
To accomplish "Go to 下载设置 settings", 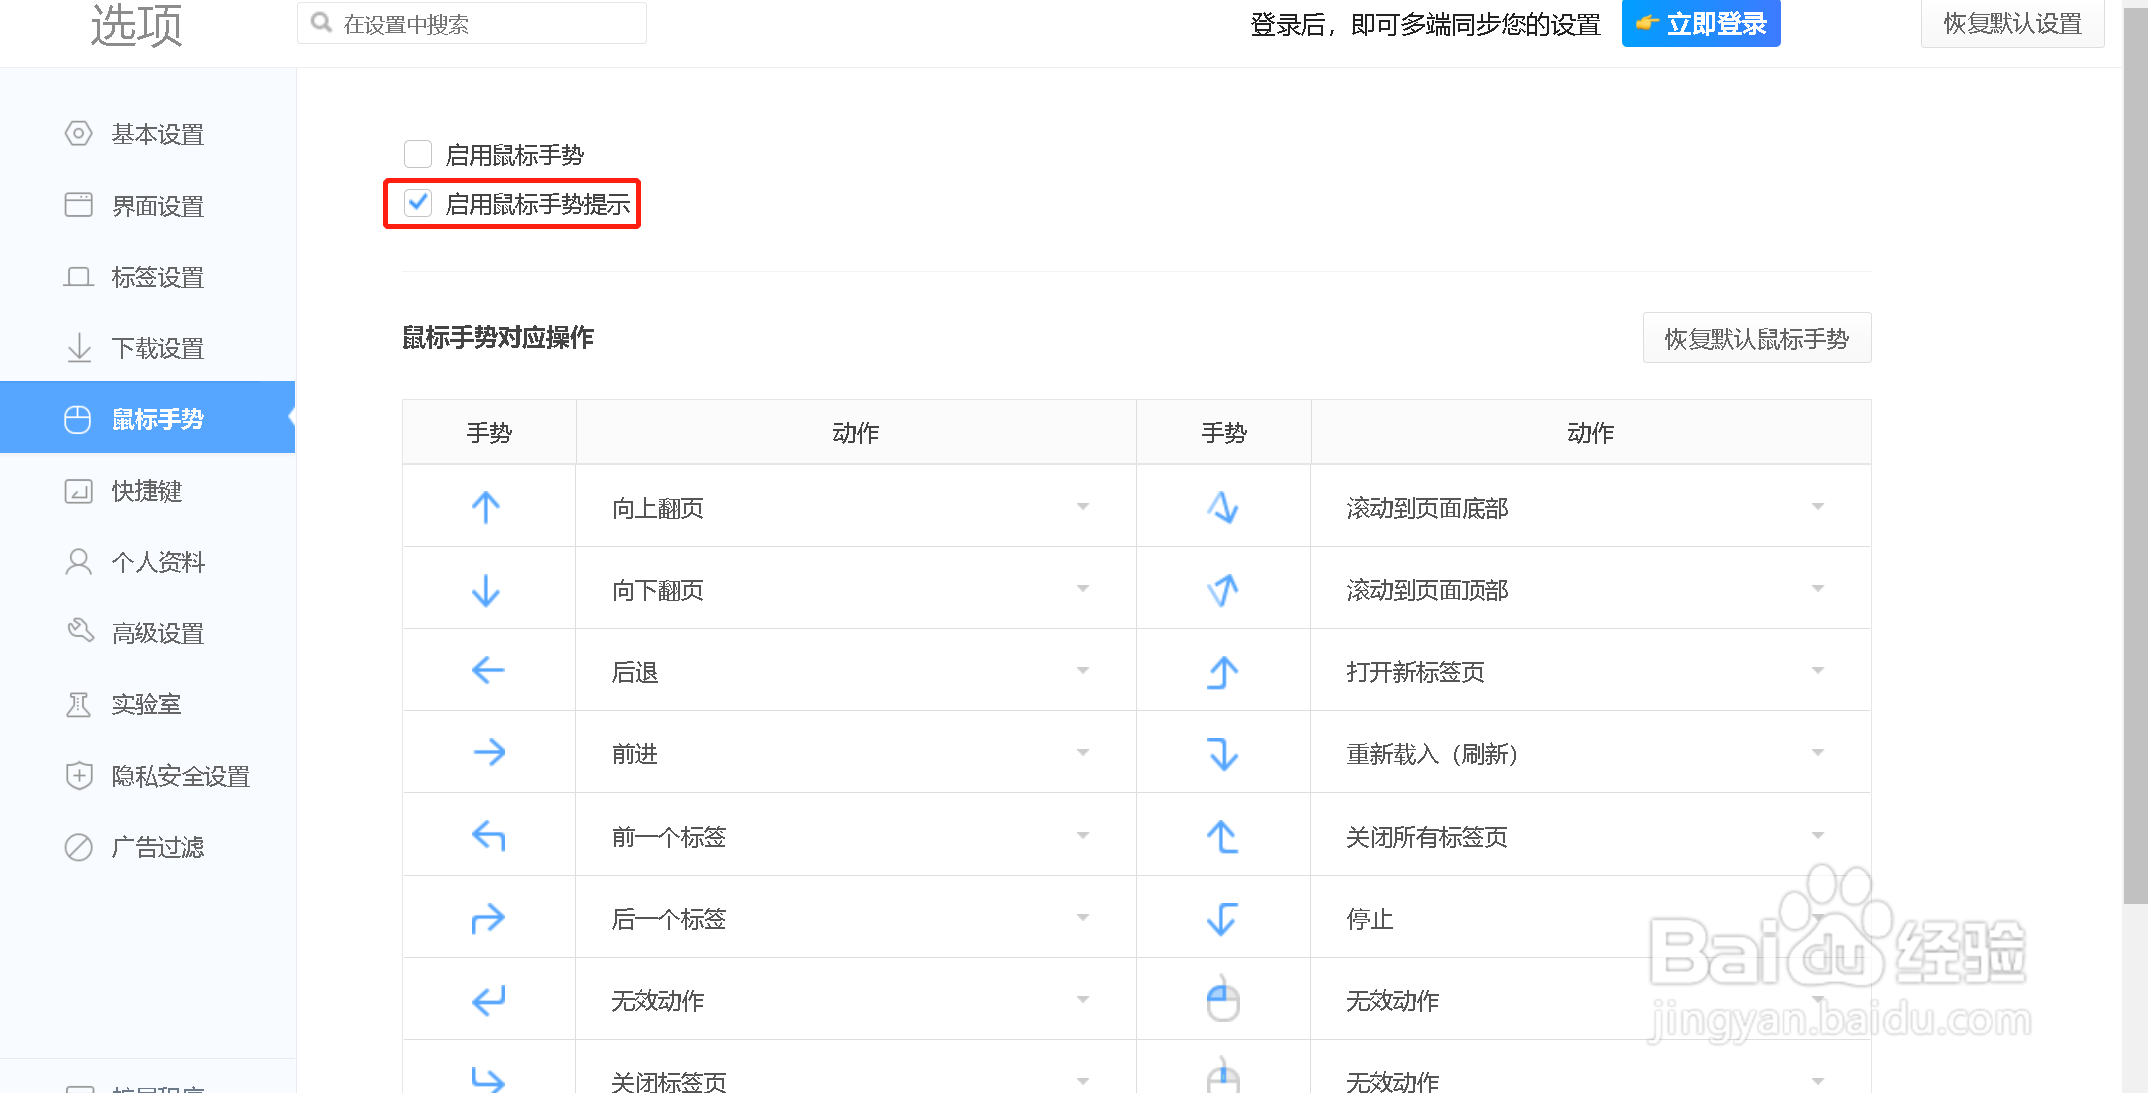I will pyautogui.click(x=159, y=348).
